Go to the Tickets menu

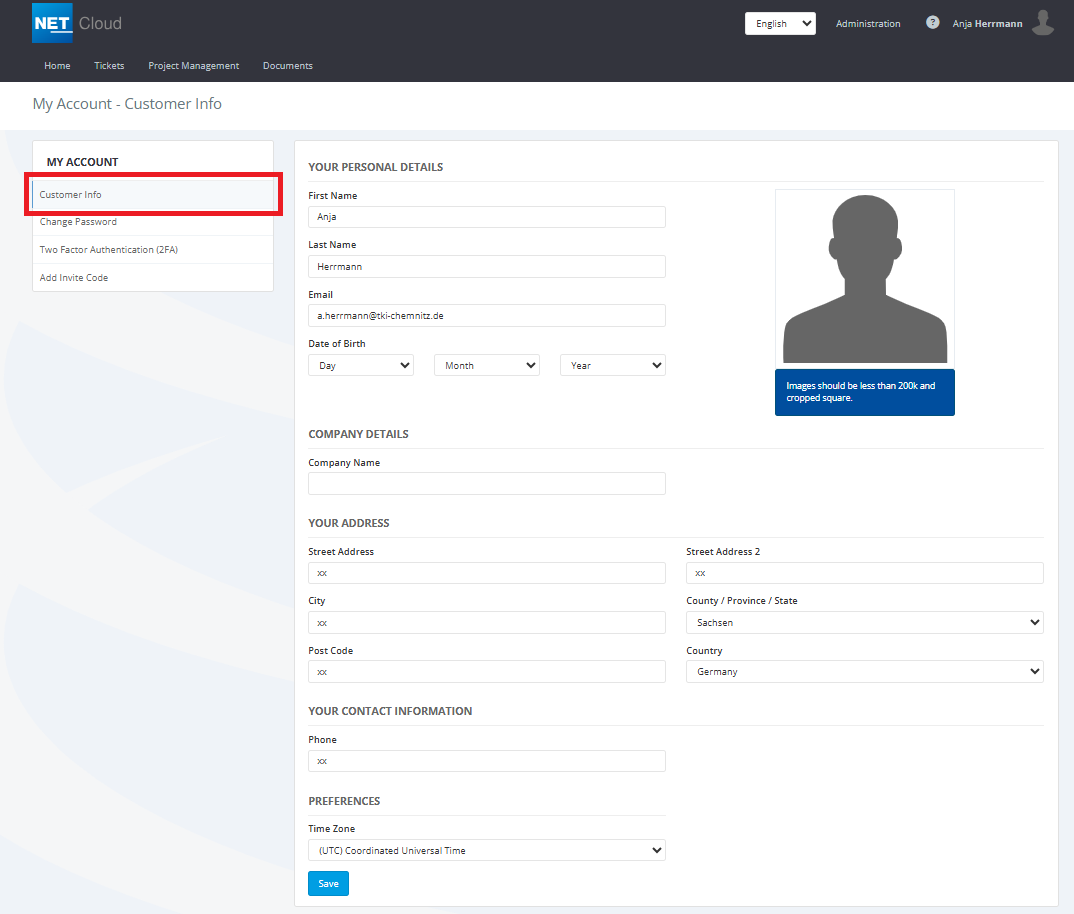109,66
